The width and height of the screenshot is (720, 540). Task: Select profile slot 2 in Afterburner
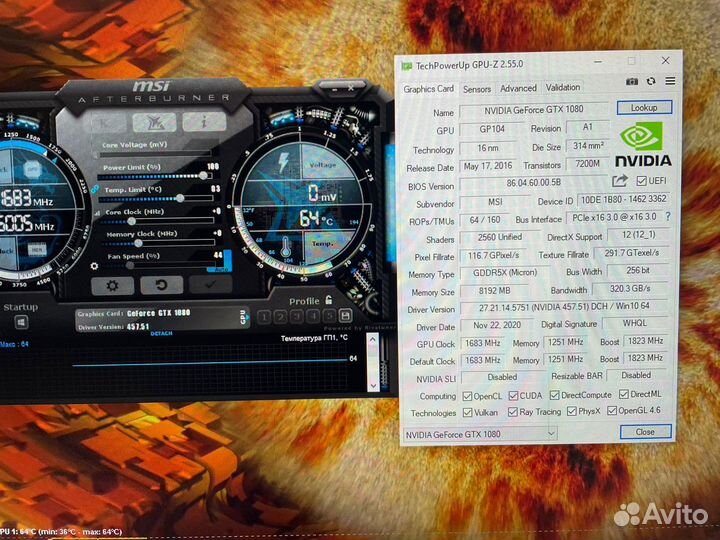tap(281, 316)
